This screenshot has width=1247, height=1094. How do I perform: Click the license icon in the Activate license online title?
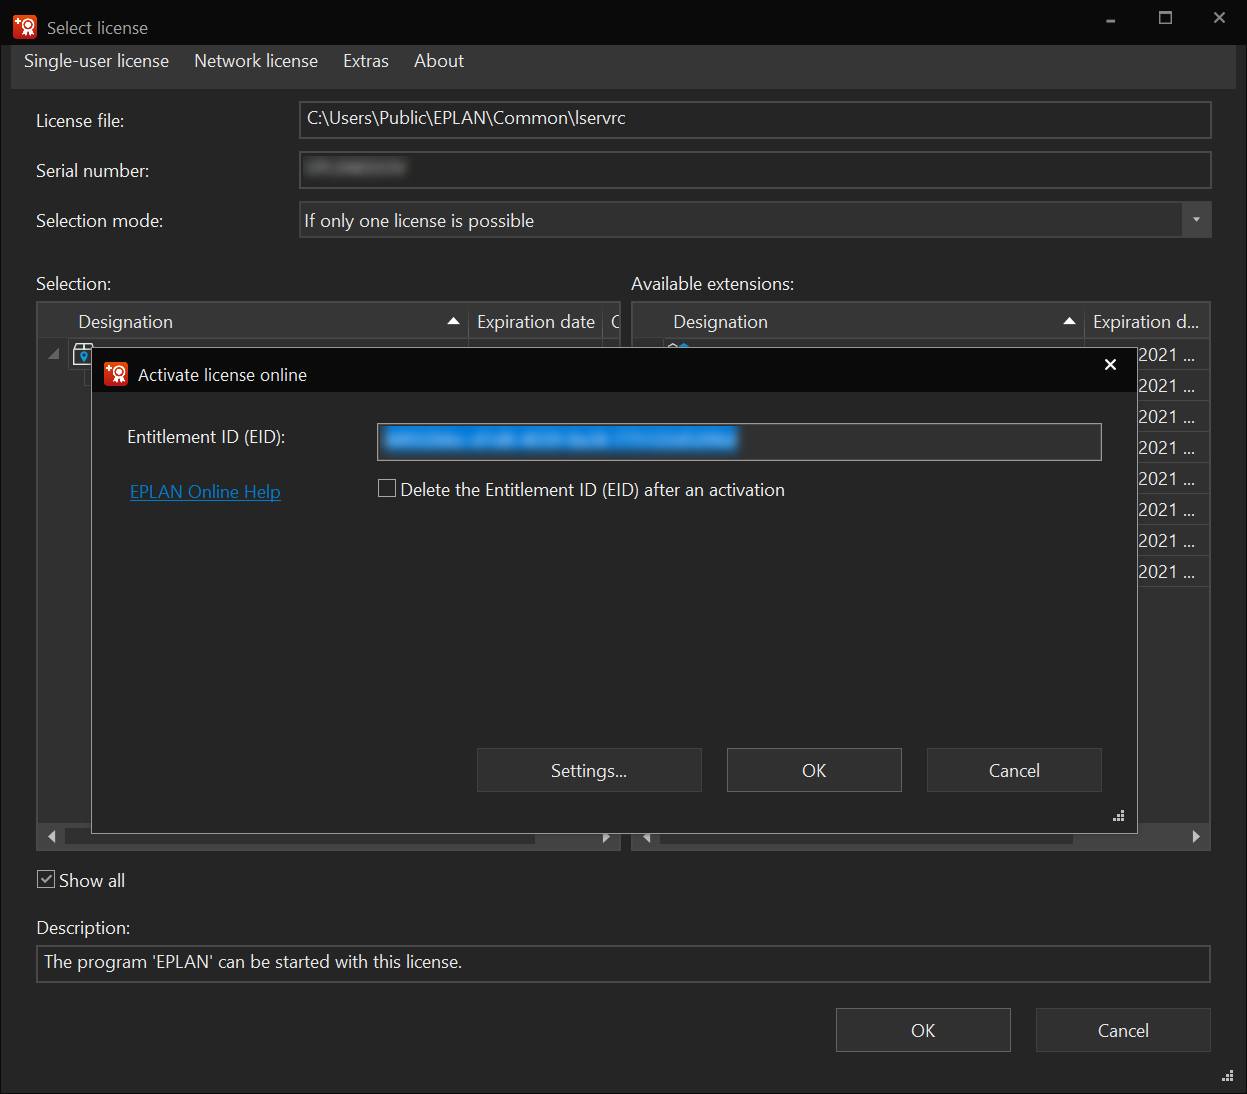pos(116,374)
